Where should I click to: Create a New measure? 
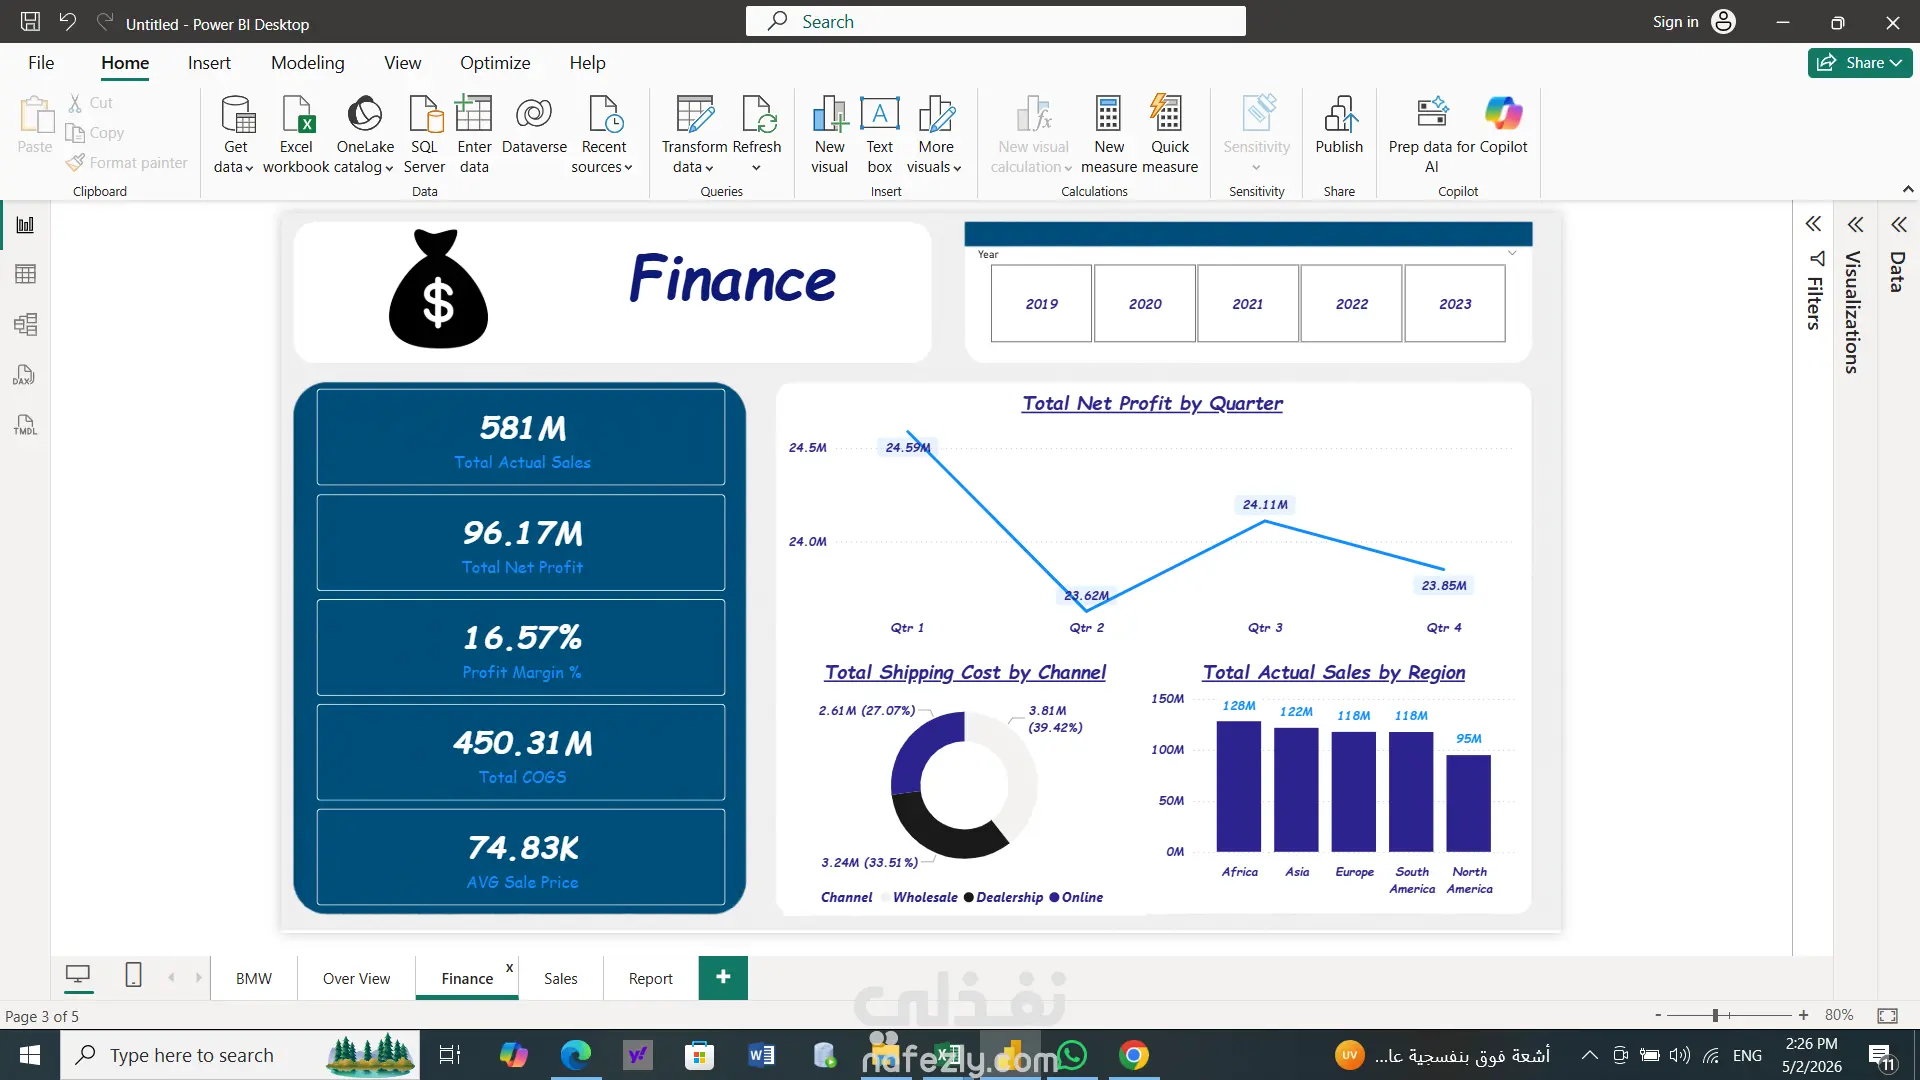[x=1109, y=134]
